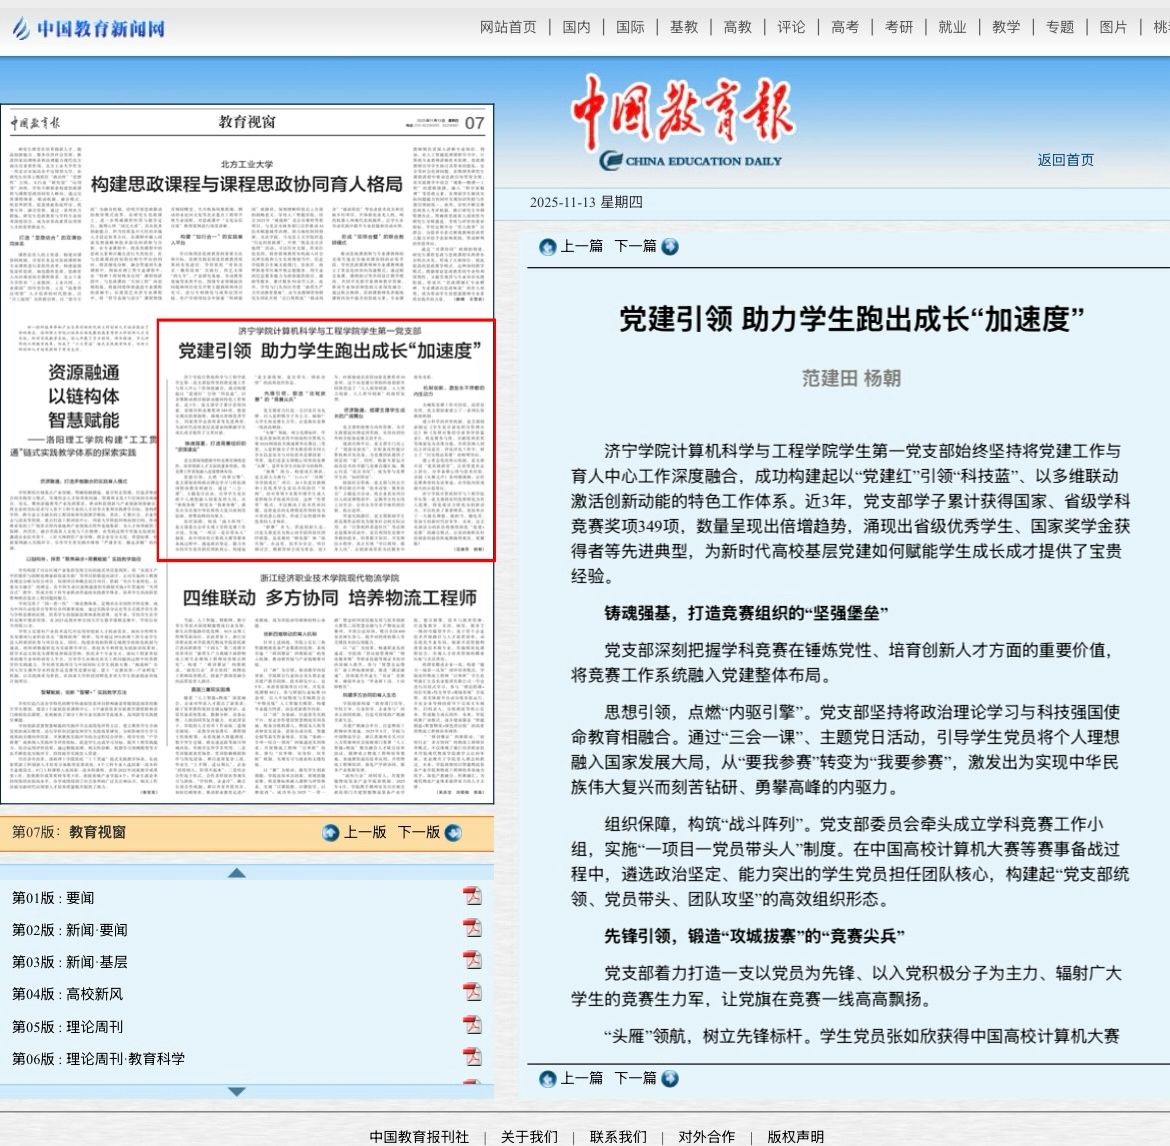Open 高考 in top navigation

click(x=845, y=27)
